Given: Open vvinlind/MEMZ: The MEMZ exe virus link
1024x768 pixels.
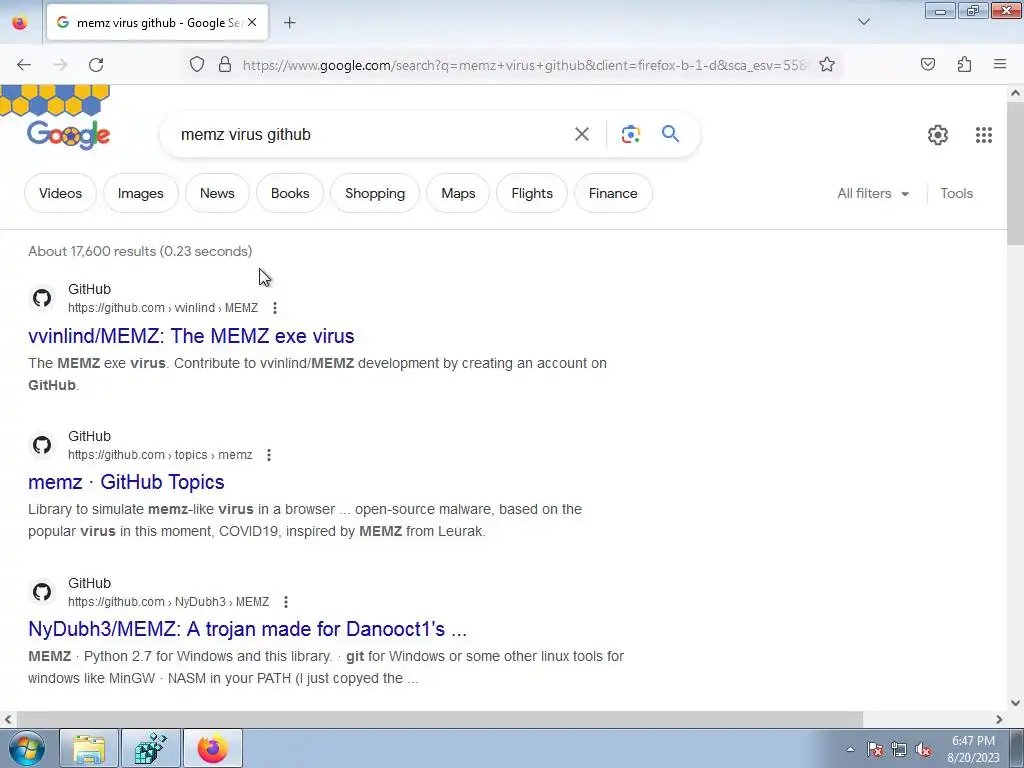Looking at the screenshot, I should click(191, 336).
